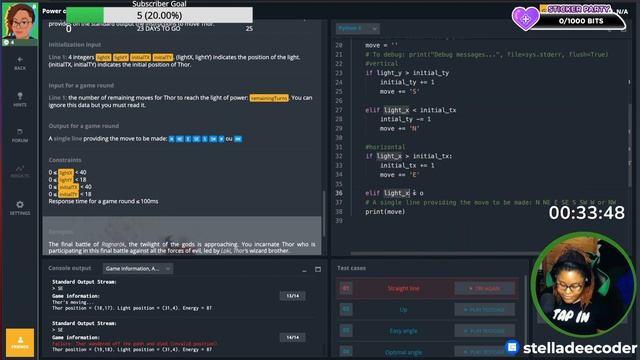Click the Constraints heading

65,160
